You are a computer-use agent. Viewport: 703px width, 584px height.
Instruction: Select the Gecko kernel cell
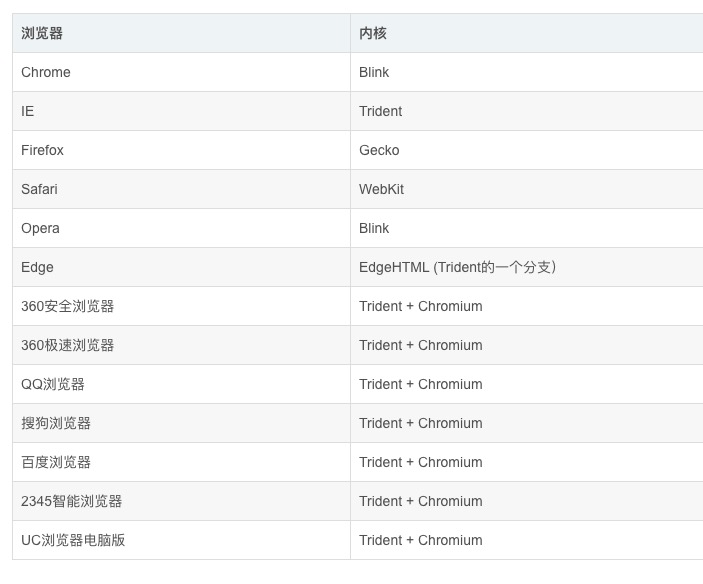tap(379, 150)
